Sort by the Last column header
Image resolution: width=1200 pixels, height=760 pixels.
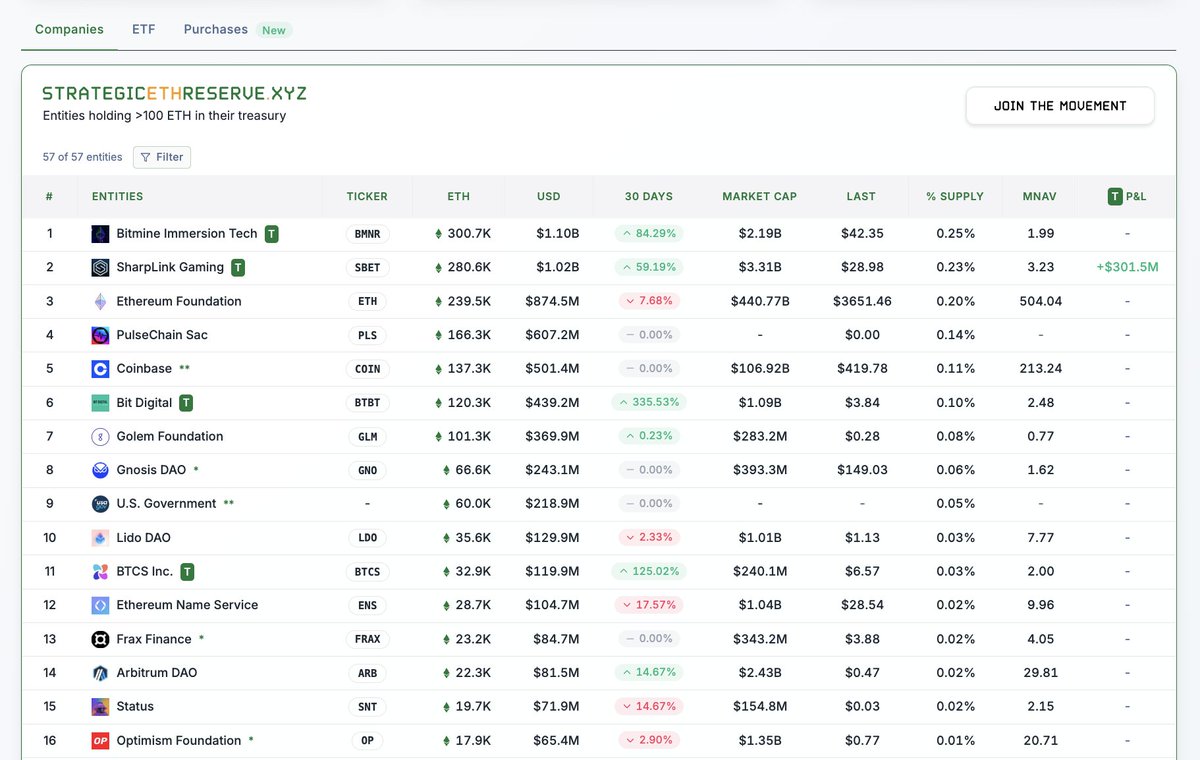point(860,197)
